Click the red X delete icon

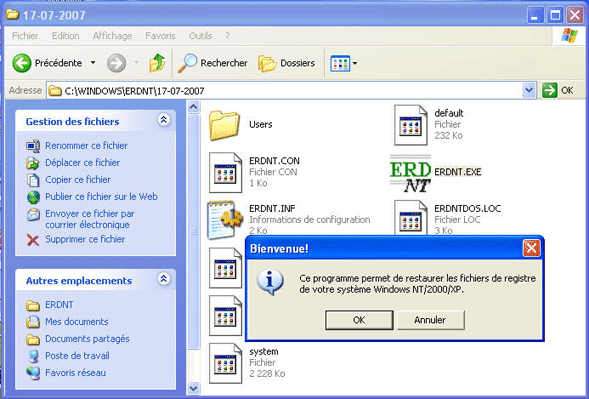pyautogui.click(x=33, y=240)
